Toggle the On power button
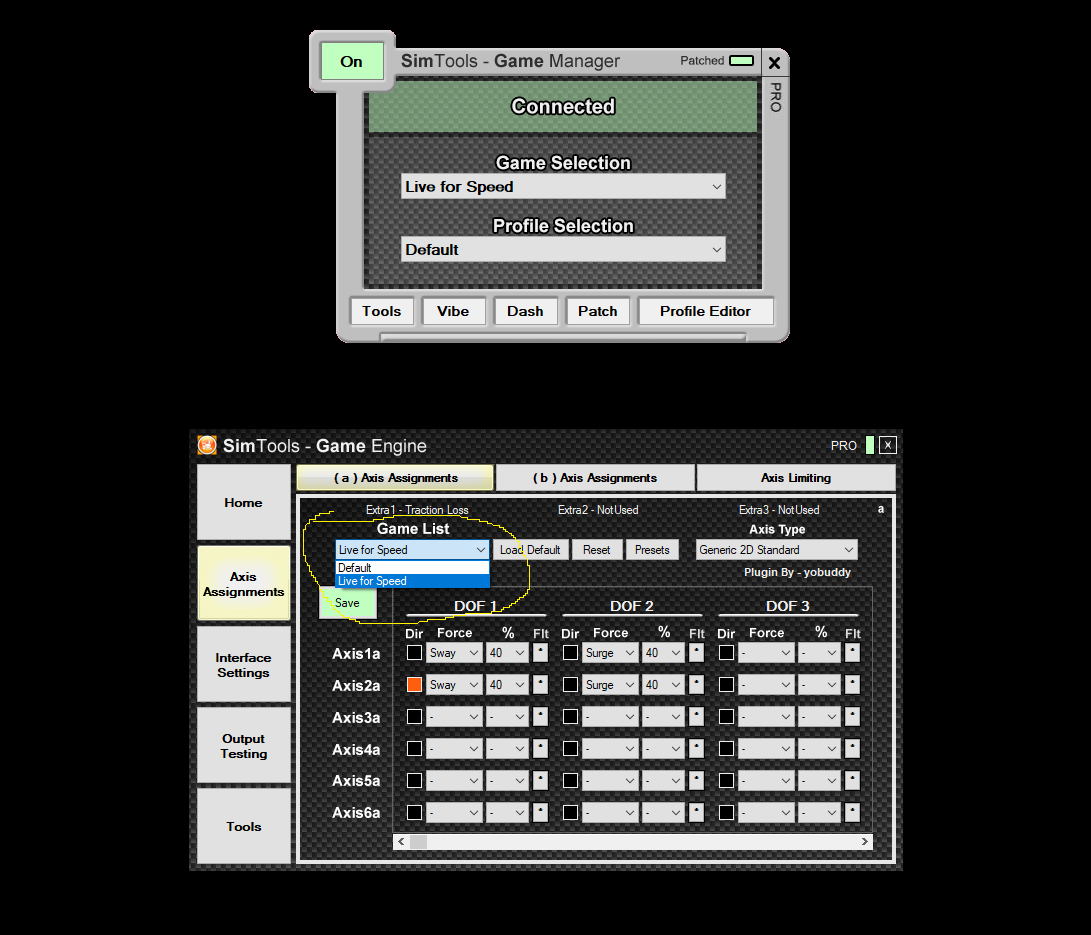Viewport: 1091px width, 935px height. 351,61
